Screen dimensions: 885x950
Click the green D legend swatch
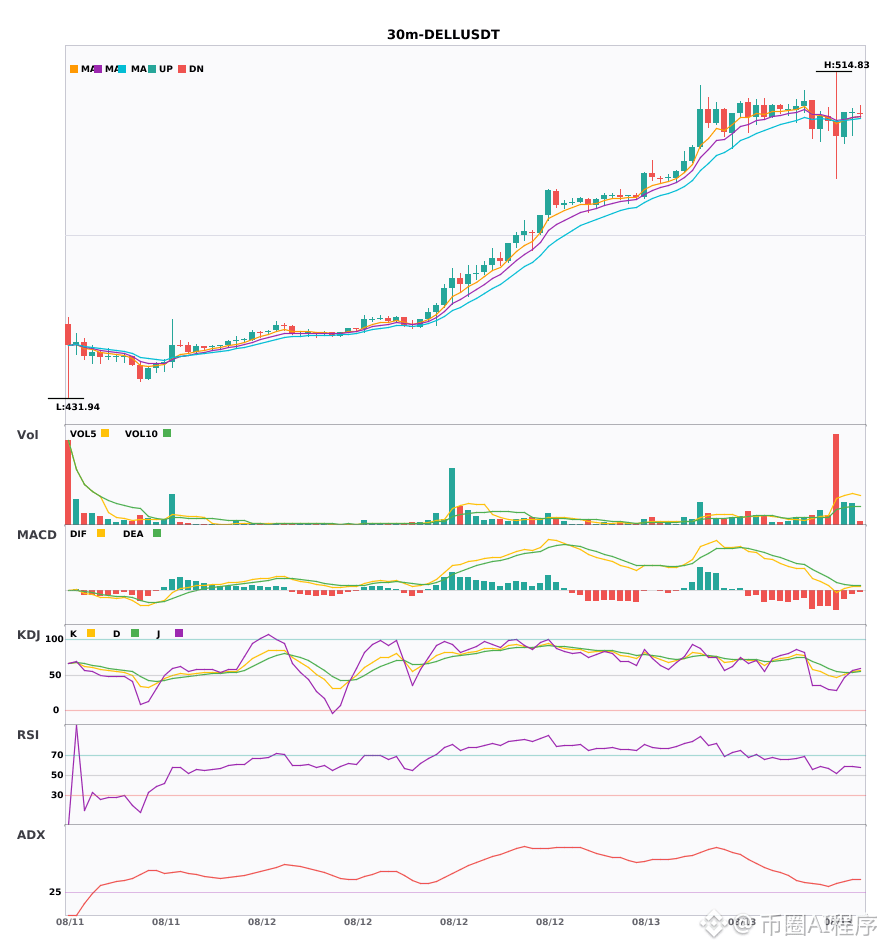coord(135,633)
